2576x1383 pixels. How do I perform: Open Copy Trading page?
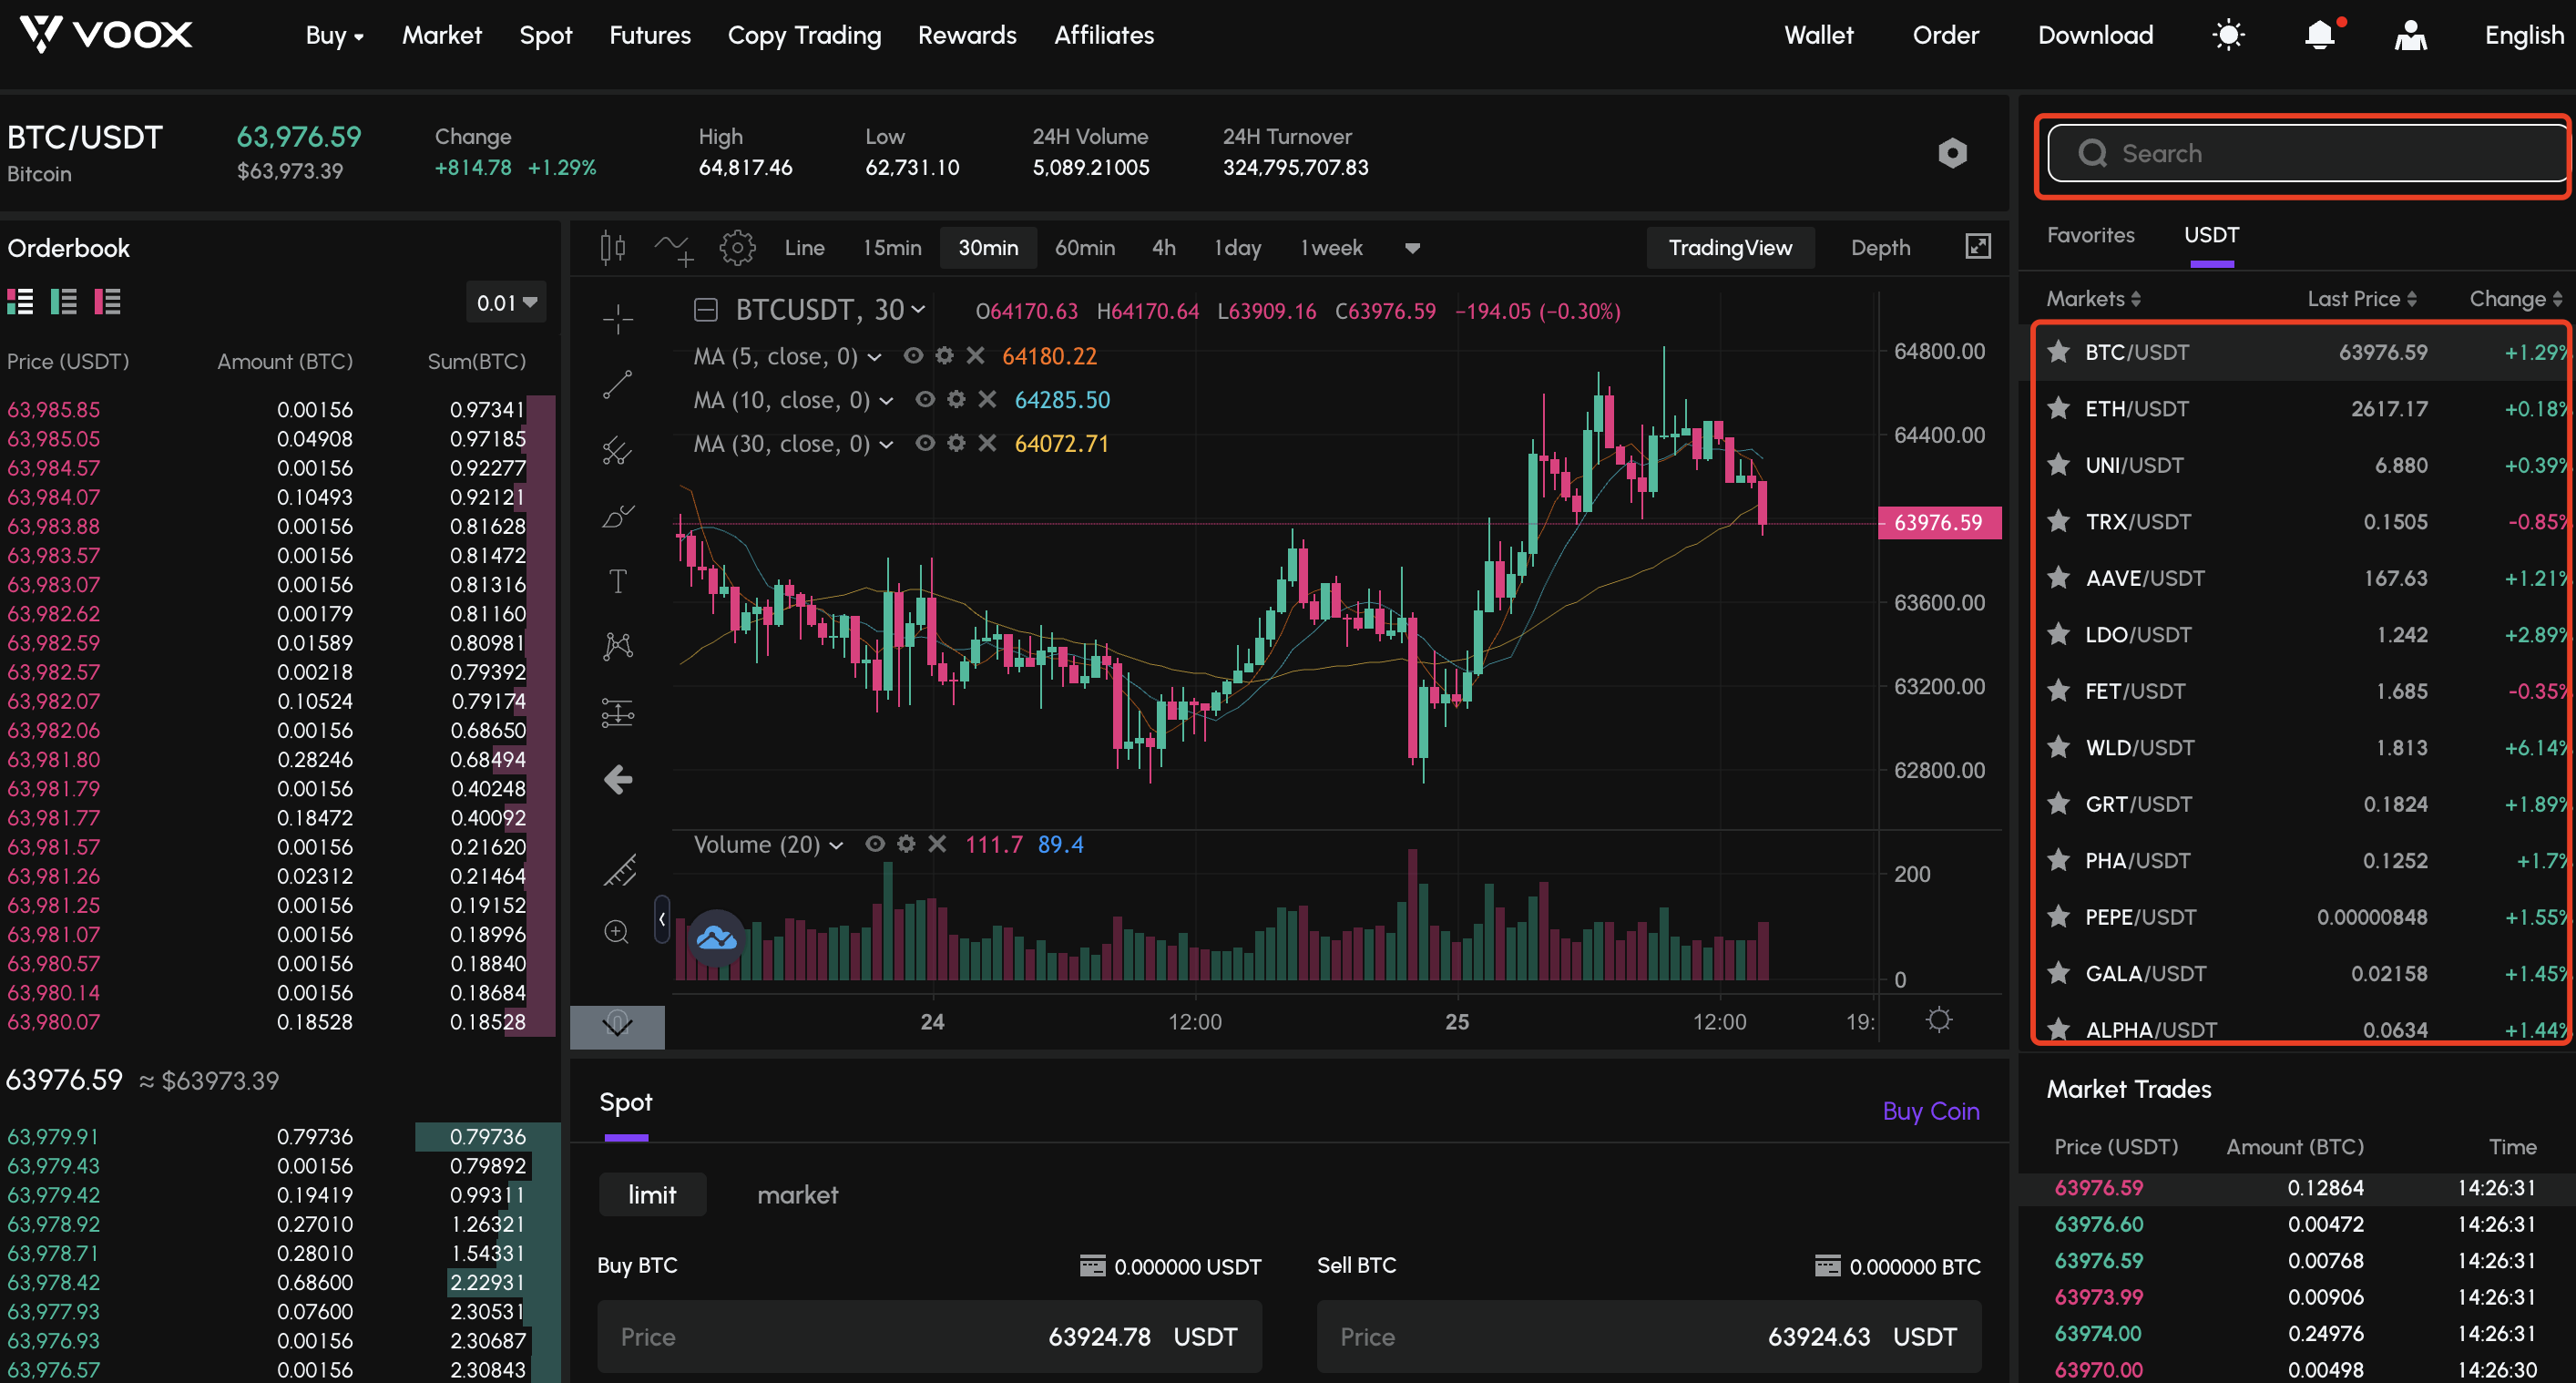tap(804, 35)
